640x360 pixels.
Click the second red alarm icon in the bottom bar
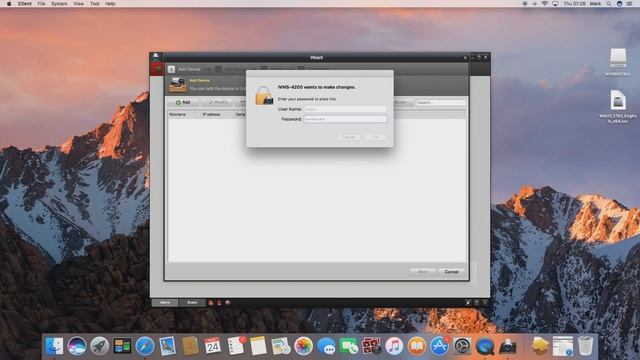tap(219, 303)
